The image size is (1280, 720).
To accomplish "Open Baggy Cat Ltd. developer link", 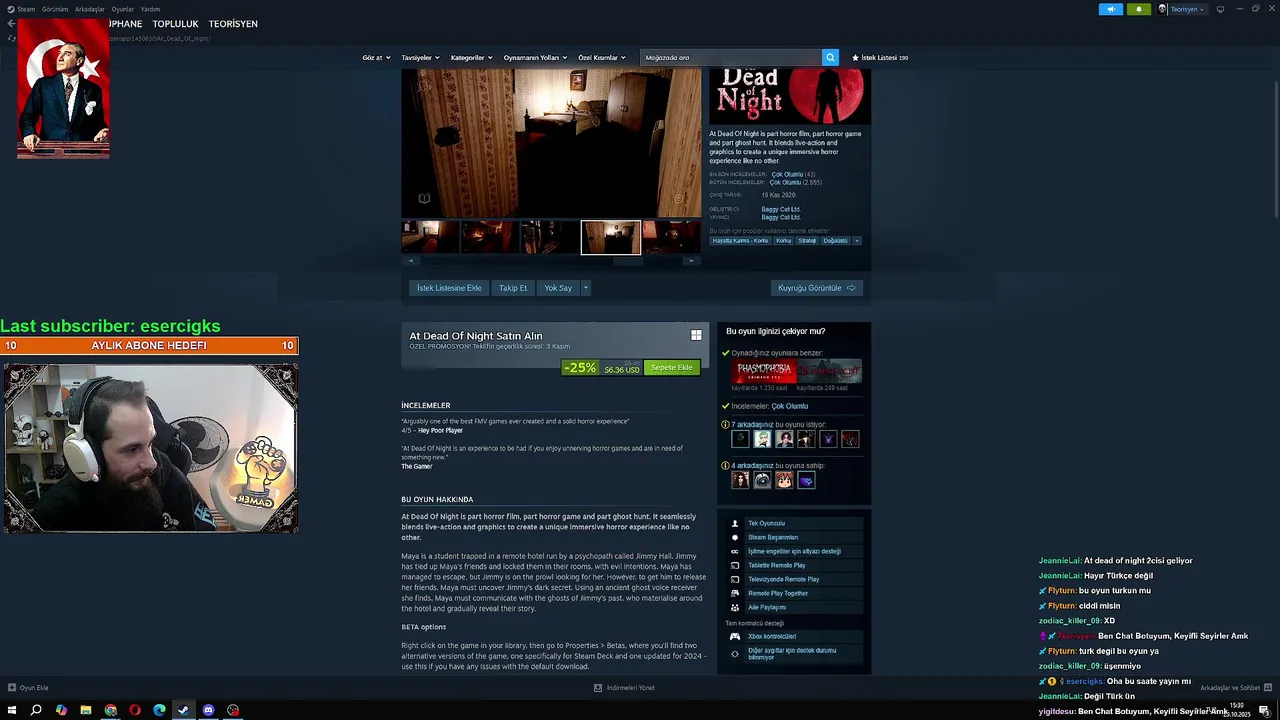I will click(781, 209).
